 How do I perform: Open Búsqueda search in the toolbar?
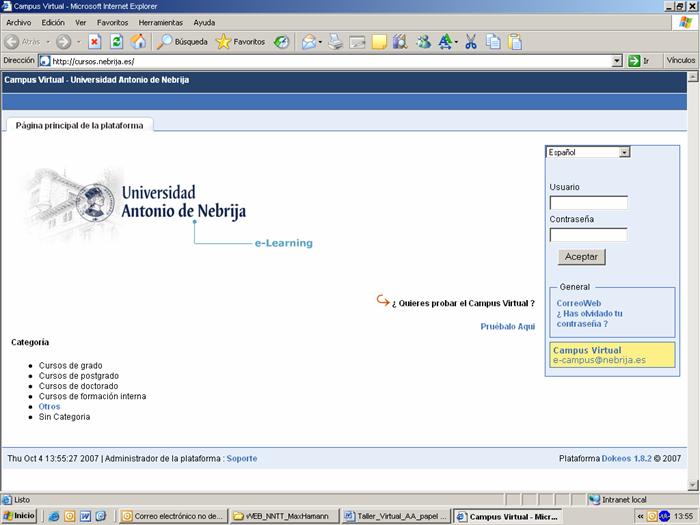pyautogui.click(x=182, y=42)
